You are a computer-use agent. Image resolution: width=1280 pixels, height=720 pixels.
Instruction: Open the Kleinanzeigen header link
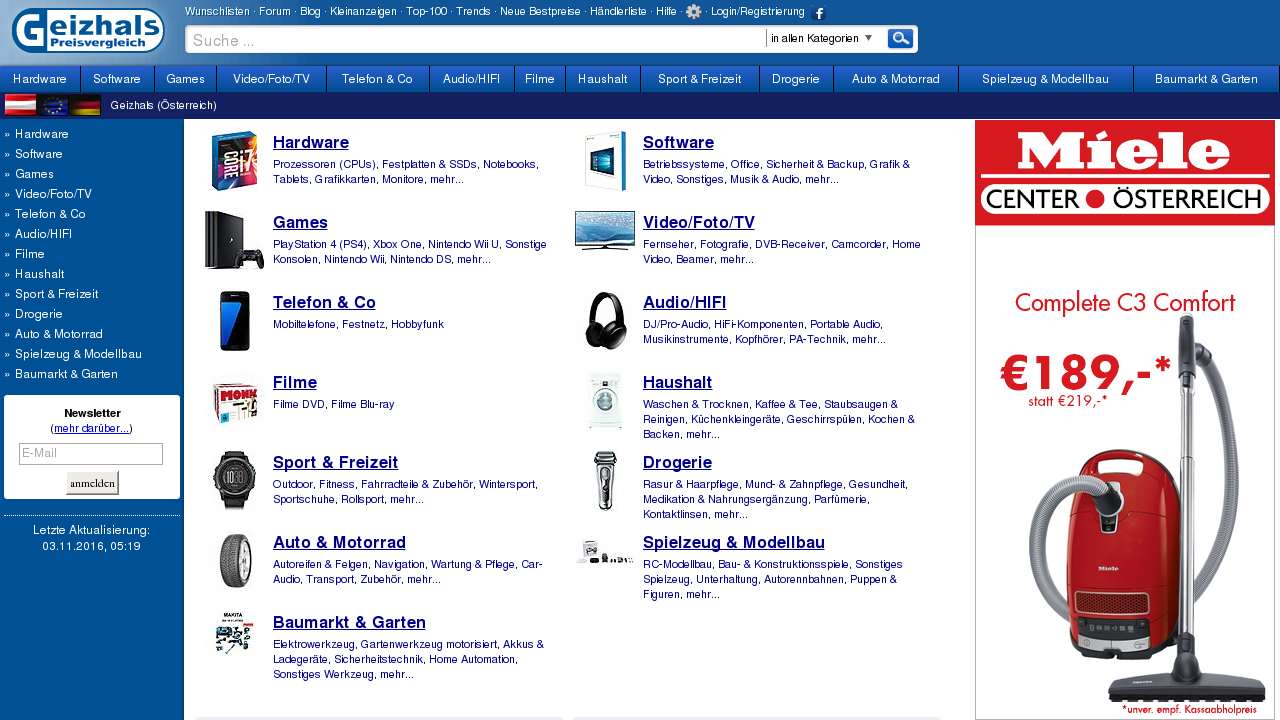click(365, 11)
